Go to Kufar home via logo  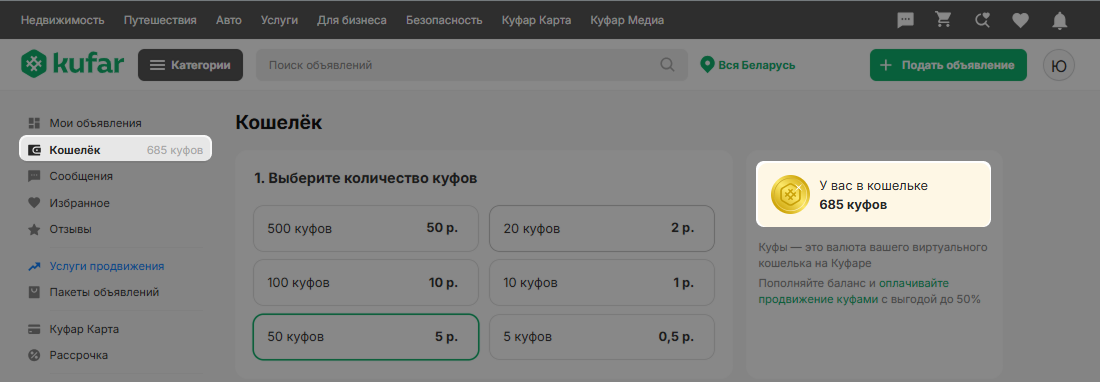tap(72, 65)
